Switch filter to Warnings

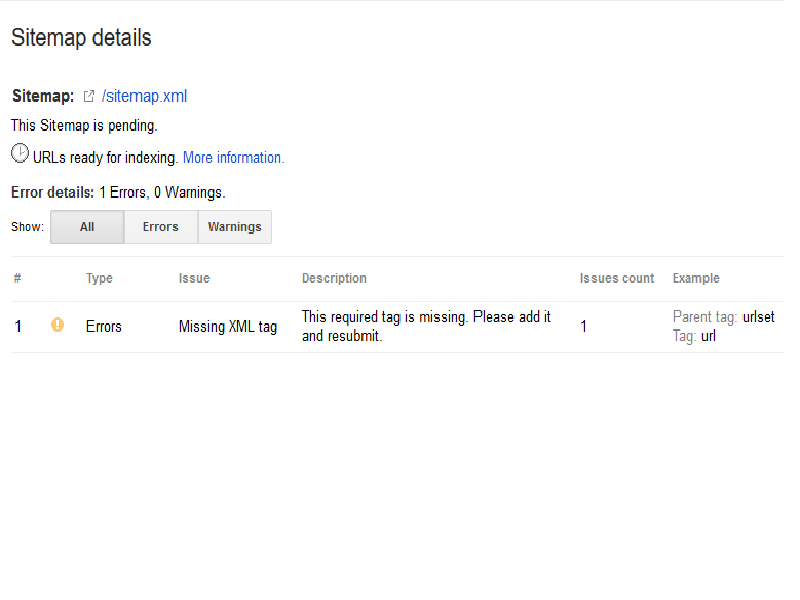coord(234,227)
